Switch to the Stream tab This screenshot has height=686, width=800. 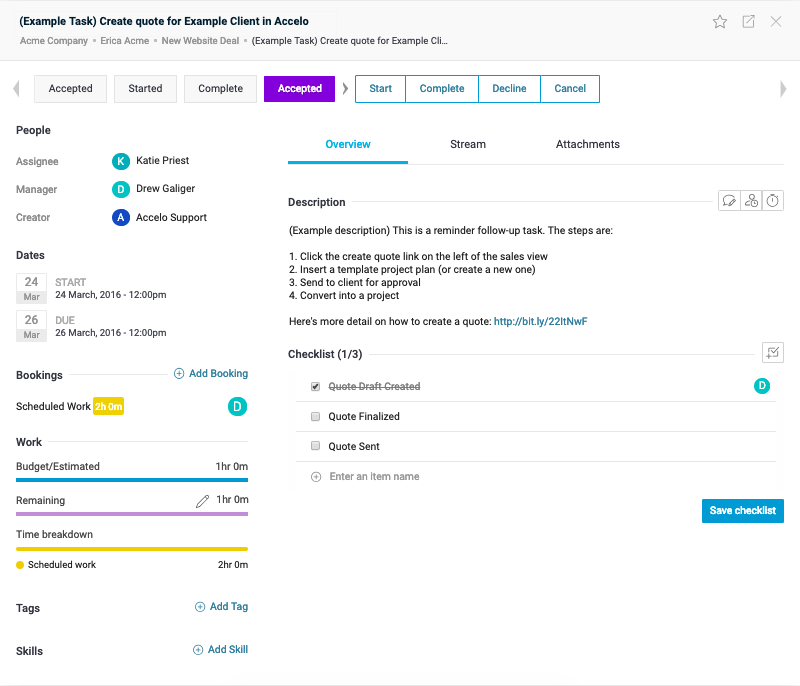tap(467, 144)
